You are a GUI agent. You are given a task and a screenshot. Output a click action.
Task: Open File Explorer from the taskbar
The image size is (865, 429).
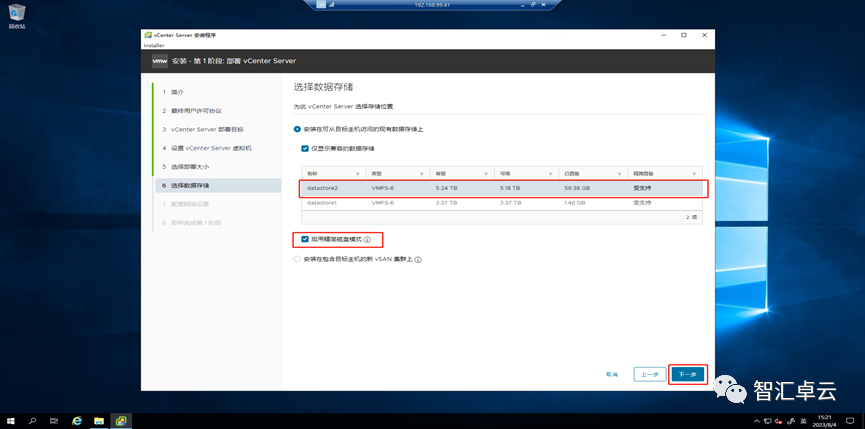tap(99, 421)
